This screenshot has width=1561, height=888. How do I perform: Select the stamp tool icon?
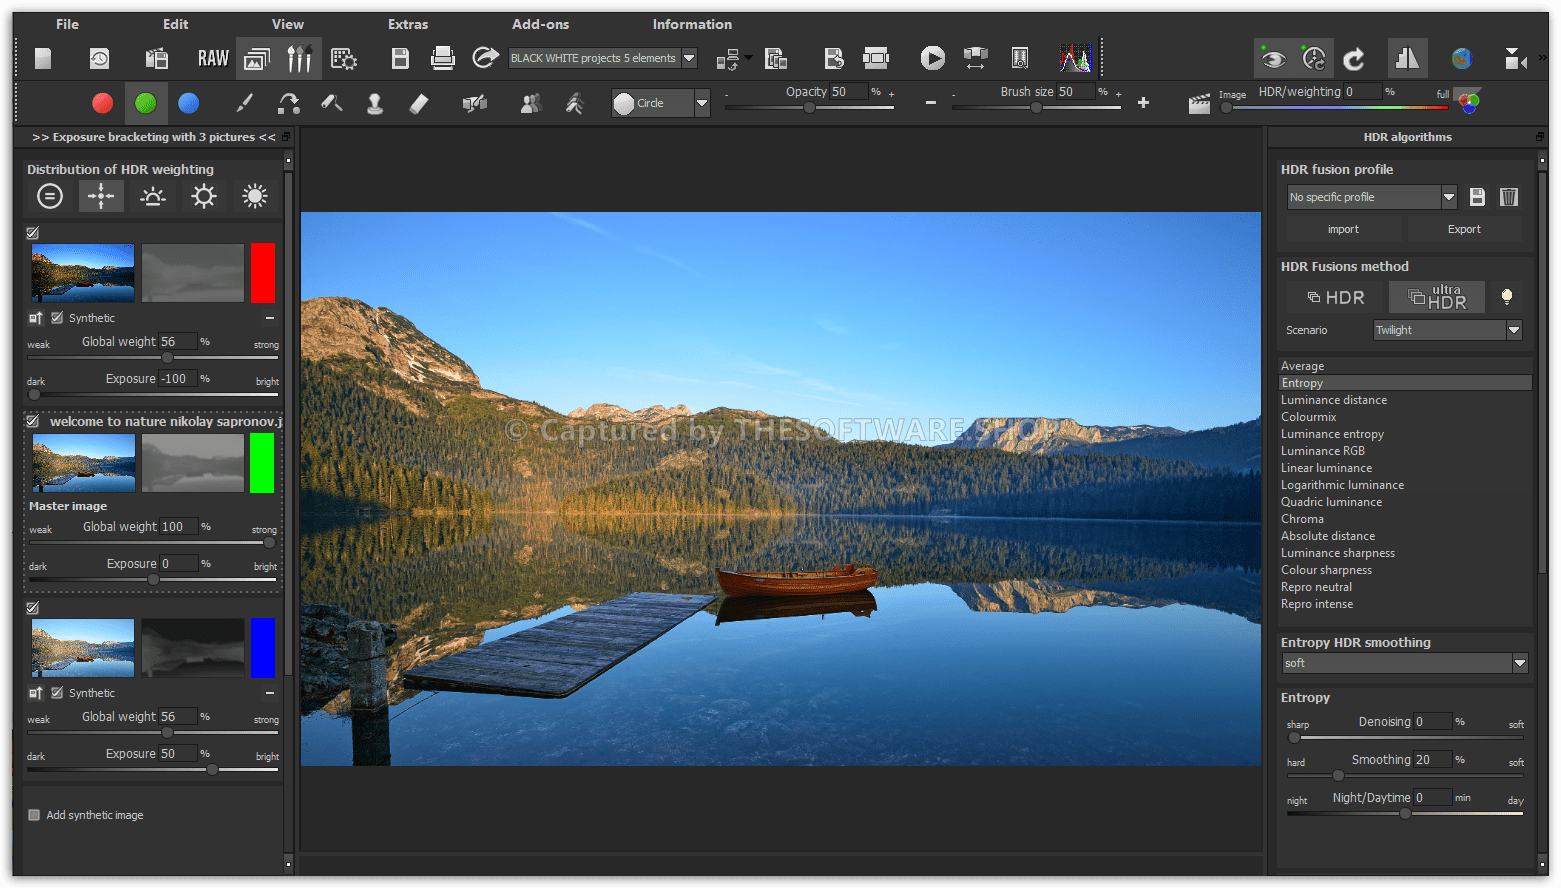[x=375, y=103]
